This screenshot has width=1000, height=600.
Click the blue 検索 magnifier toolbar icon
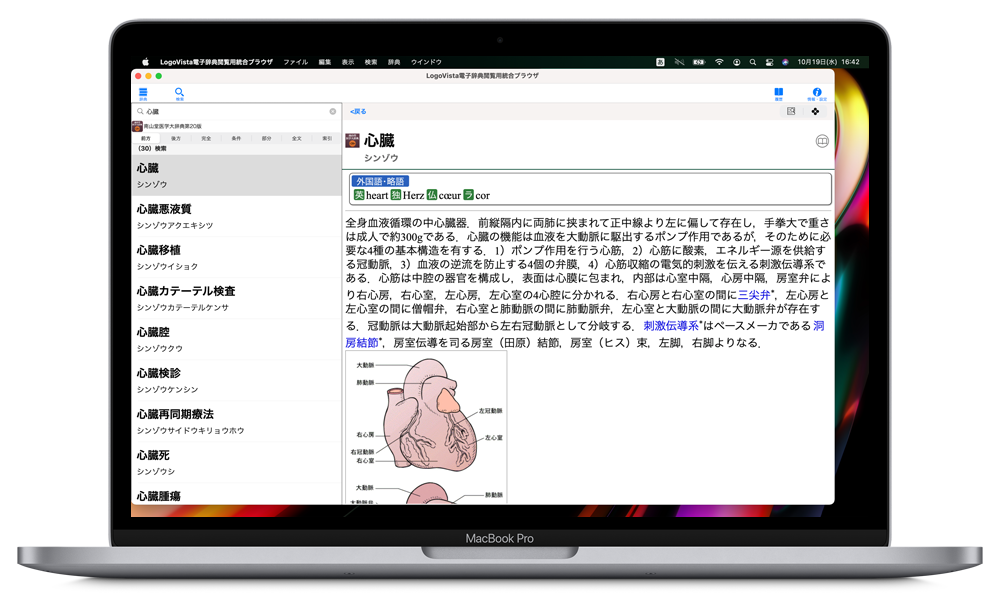[x=179, y=94]
